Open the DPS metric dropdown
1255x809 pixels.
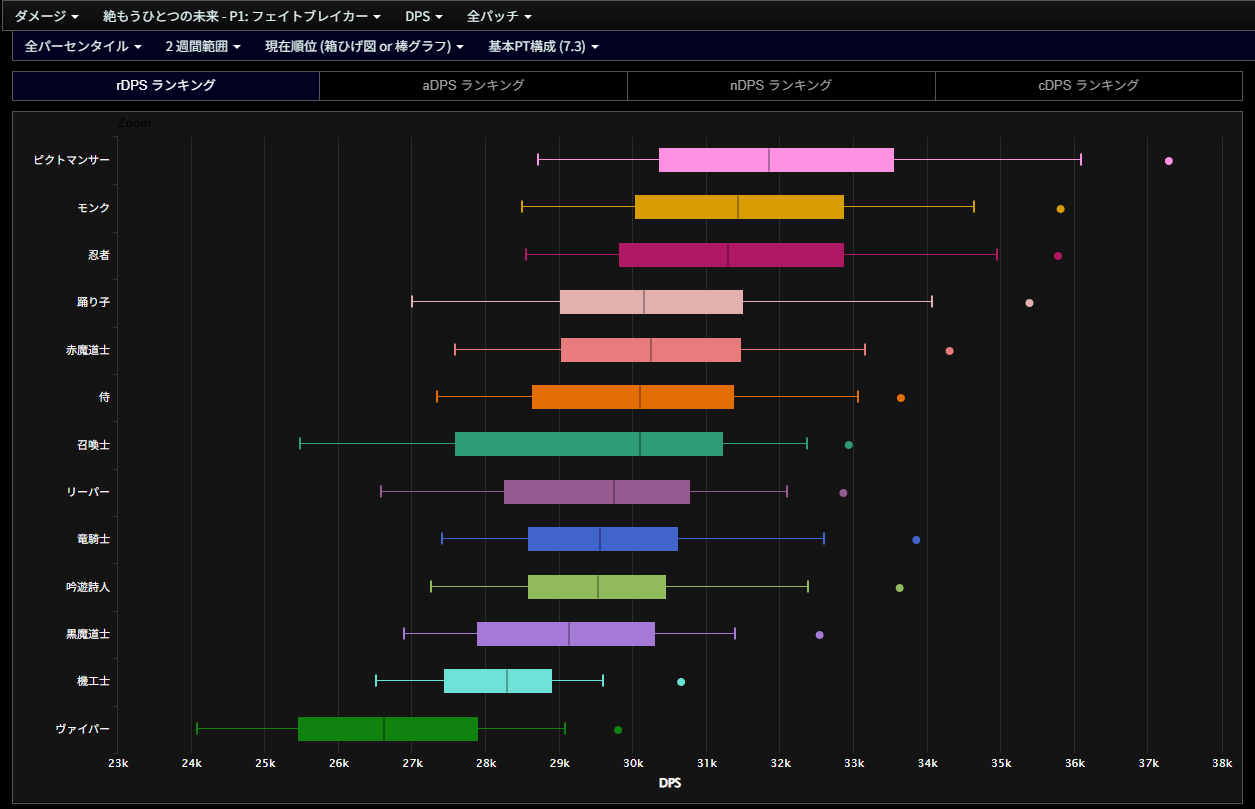click(x=423, y=16)
